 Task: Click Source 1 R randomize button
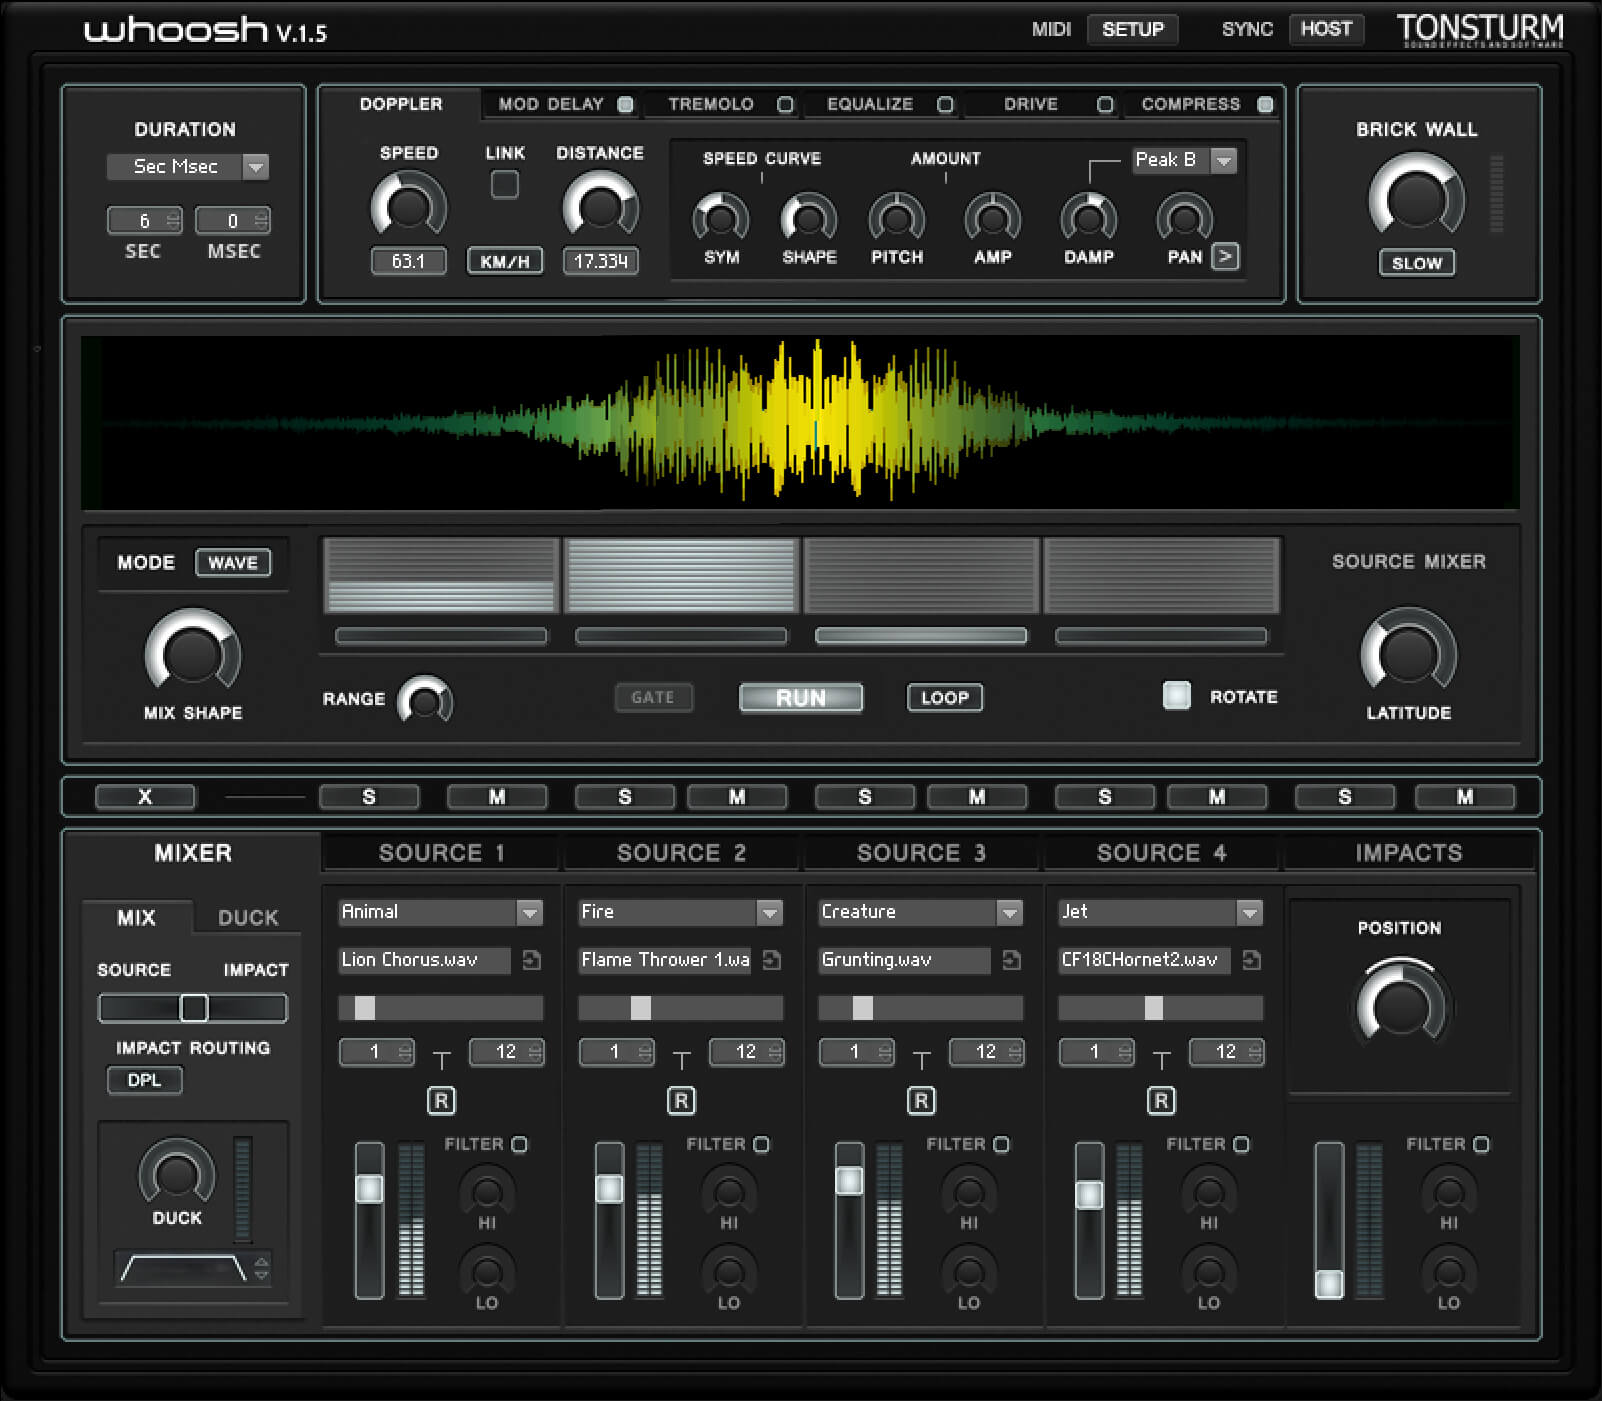(x=441, y=1101)
